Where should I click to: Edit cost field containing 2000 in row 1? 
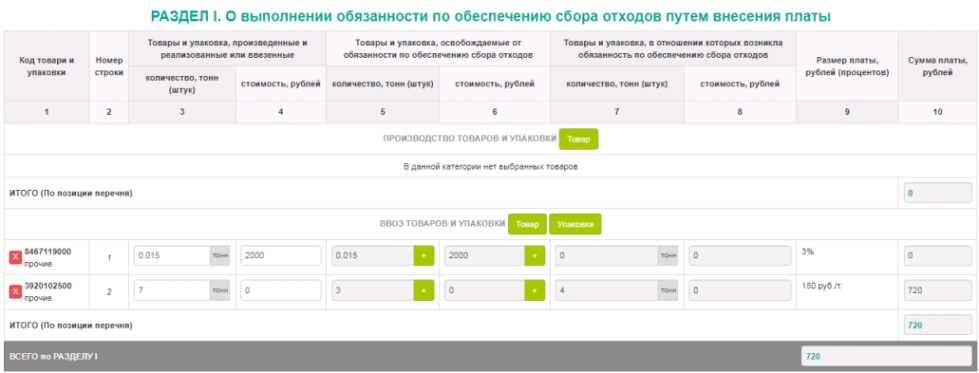tap(281, 256)
